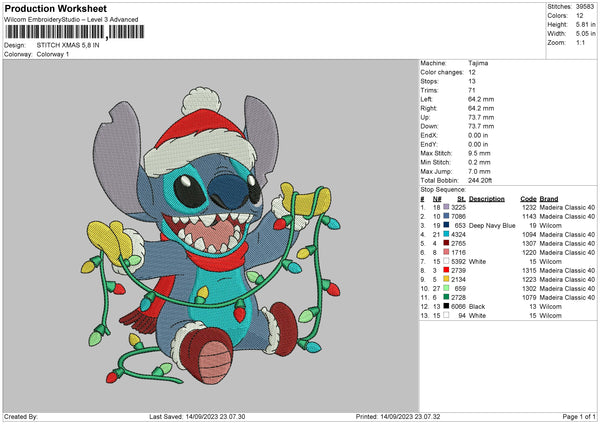The image size is (600, 424).
Task: Click the Total Bobbin value '244.20ft'
Action: pyautogui.click(x=480, y=180)
